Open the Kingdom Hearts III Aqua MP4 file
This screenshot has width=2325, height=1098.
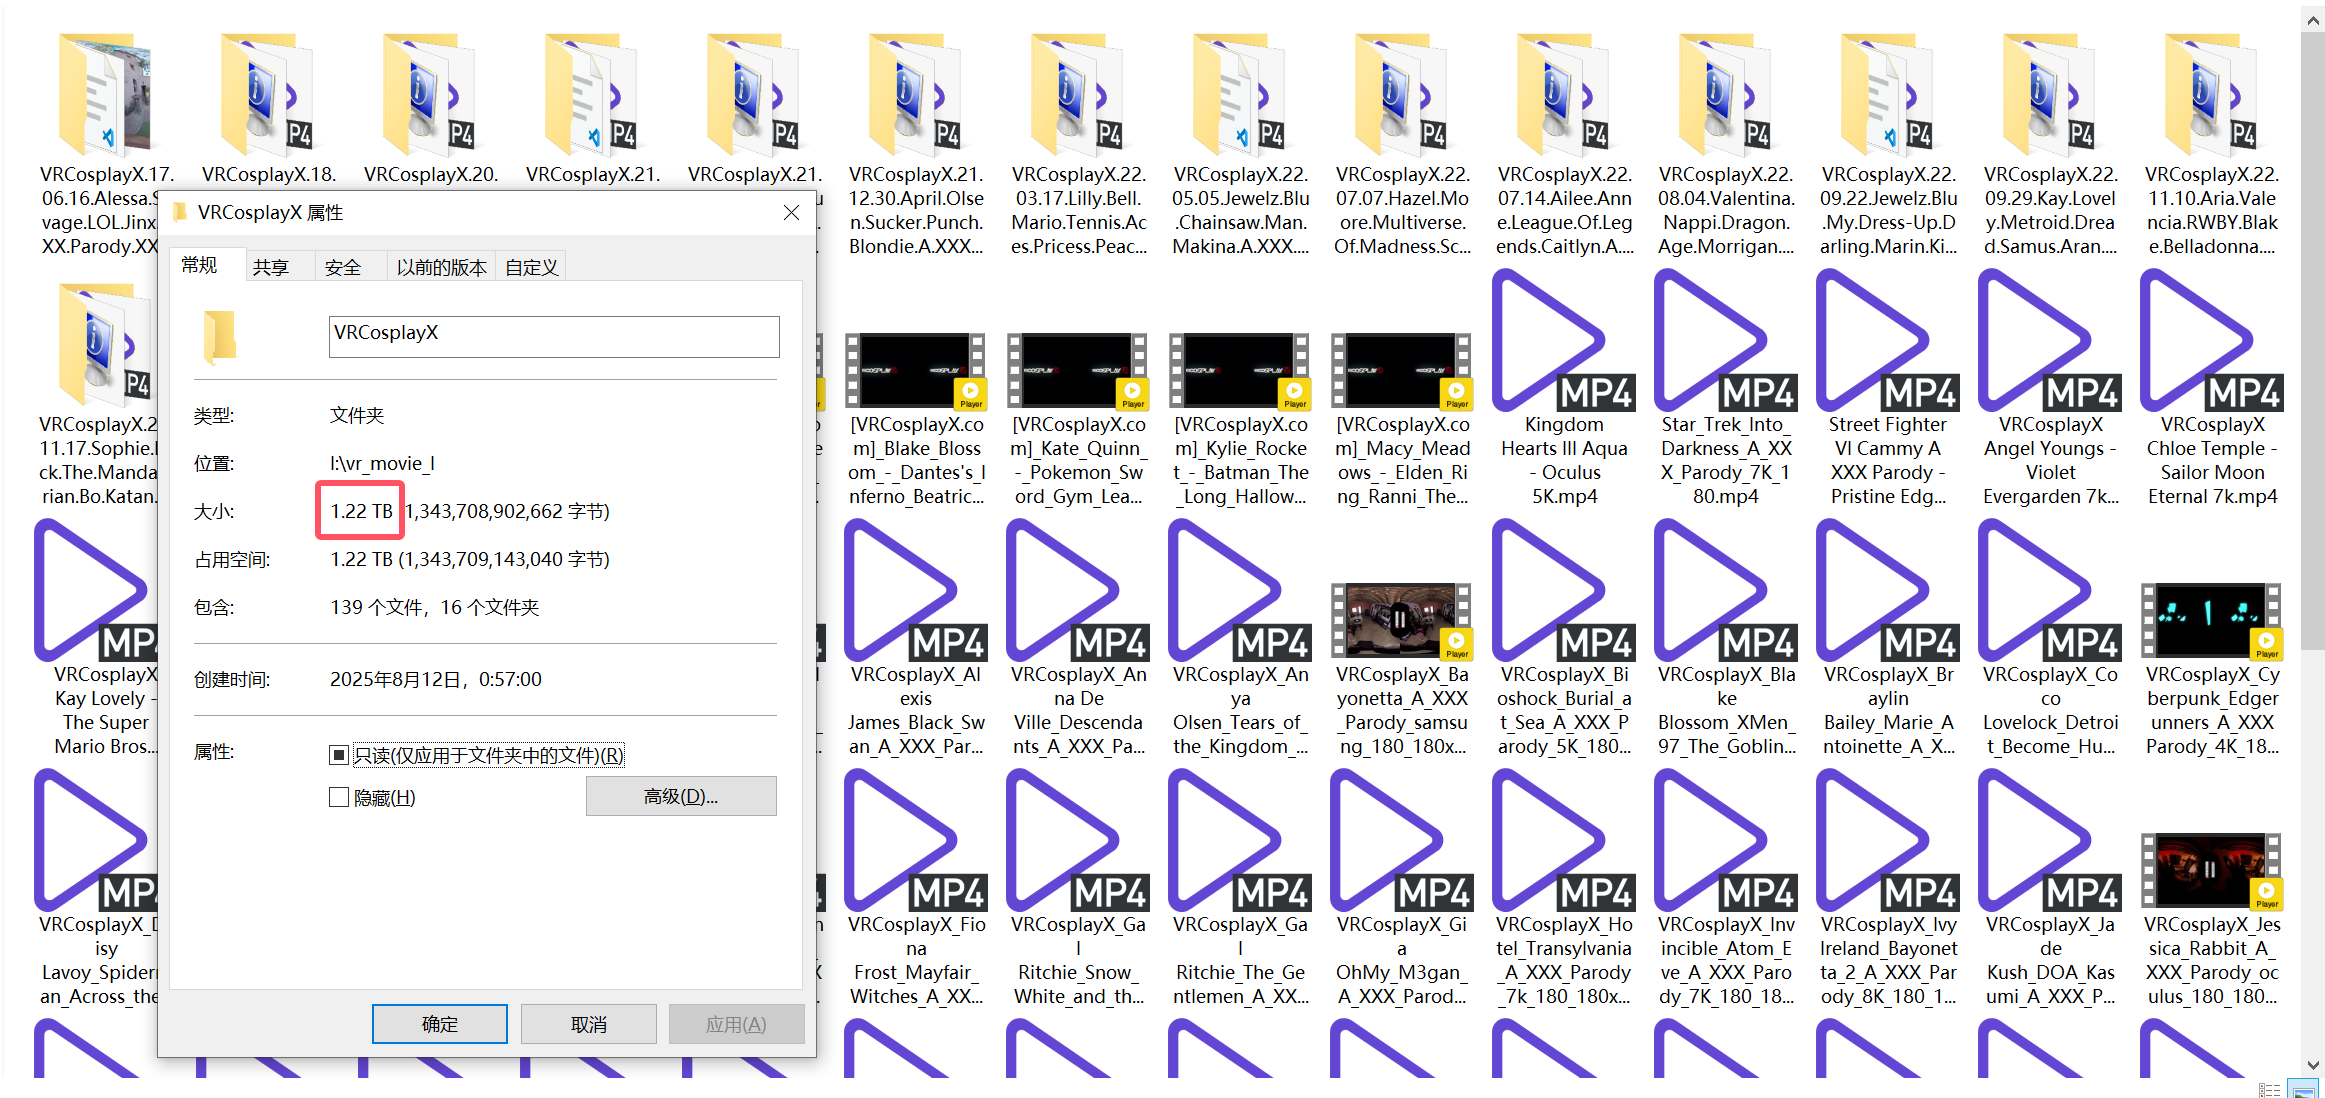[1562, 343]
